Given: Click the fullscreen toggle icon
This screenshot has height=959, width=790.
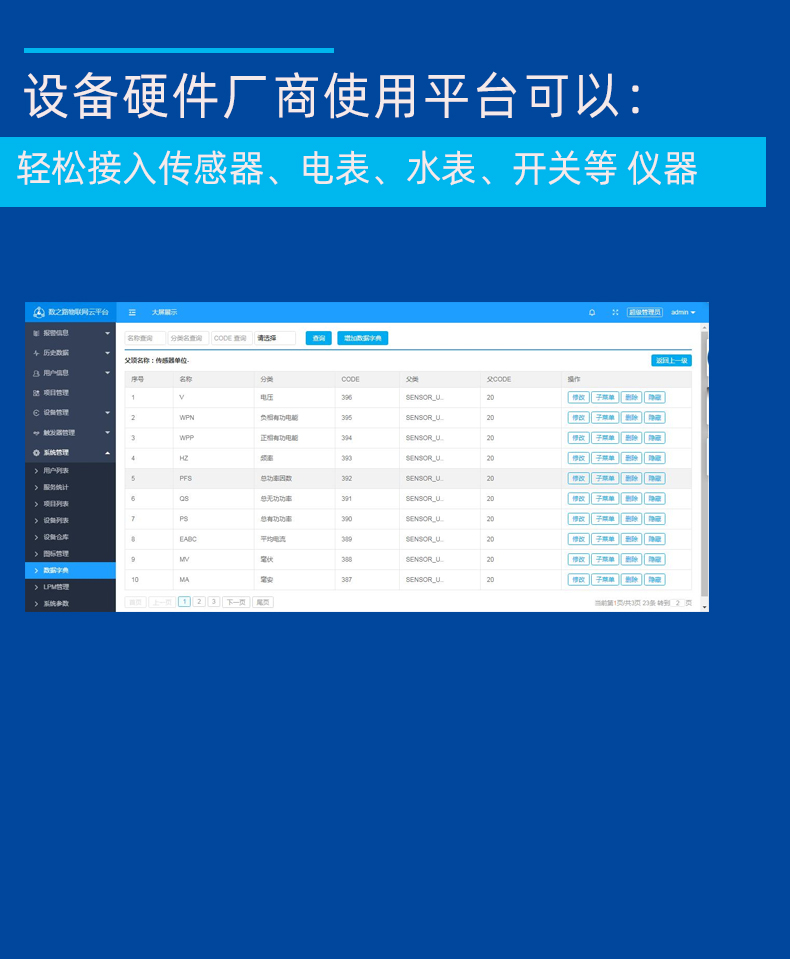Looking at the screenshot, I should pyautogui.click(x=615, y=313).
